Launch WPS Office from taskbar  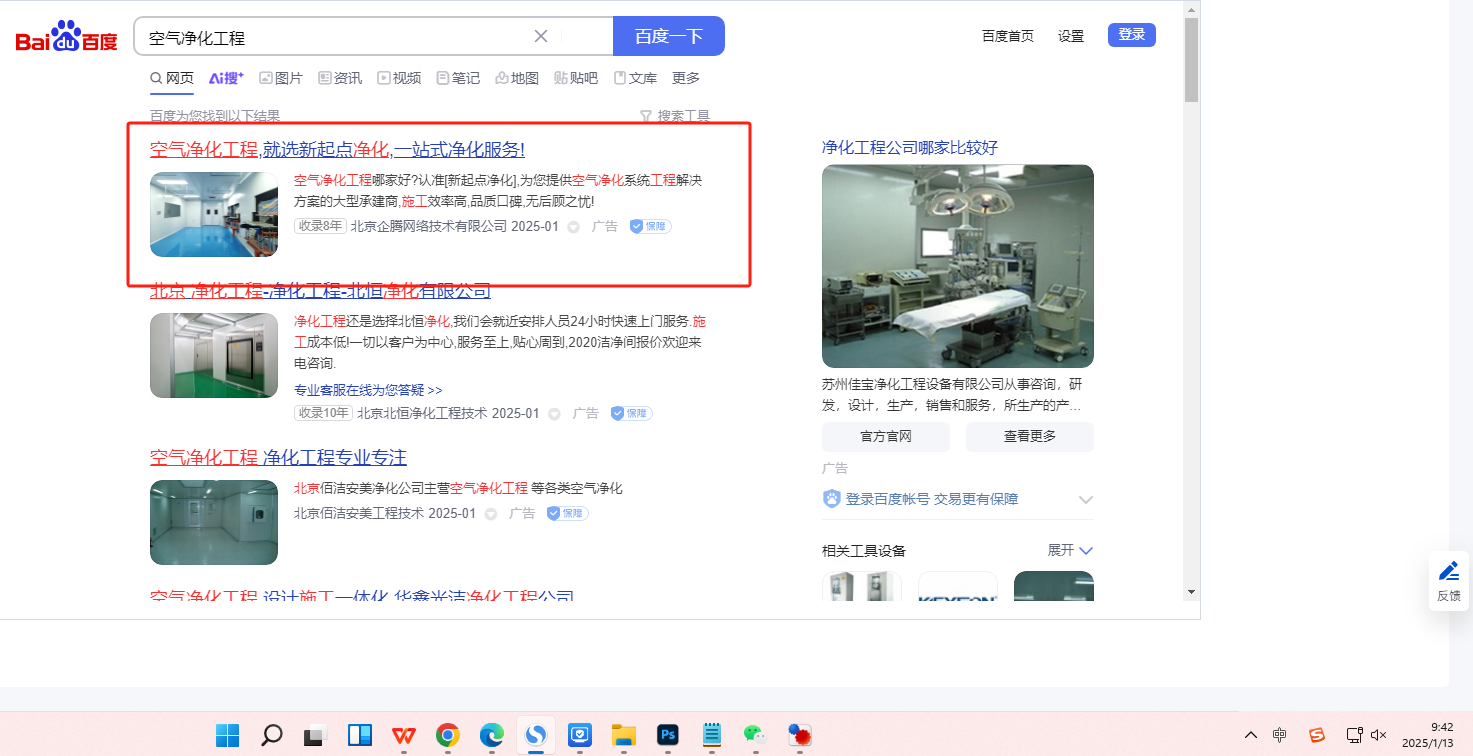(404, 735)
